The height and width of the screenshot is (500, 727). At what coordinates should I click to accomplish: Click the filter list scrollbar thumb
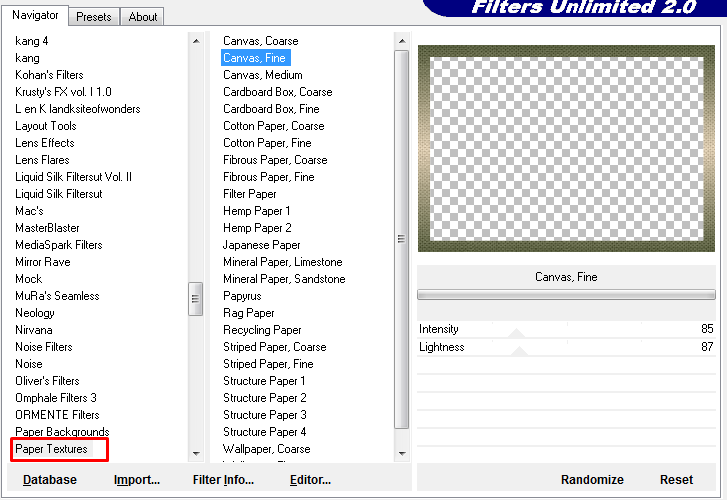(401, 238)
